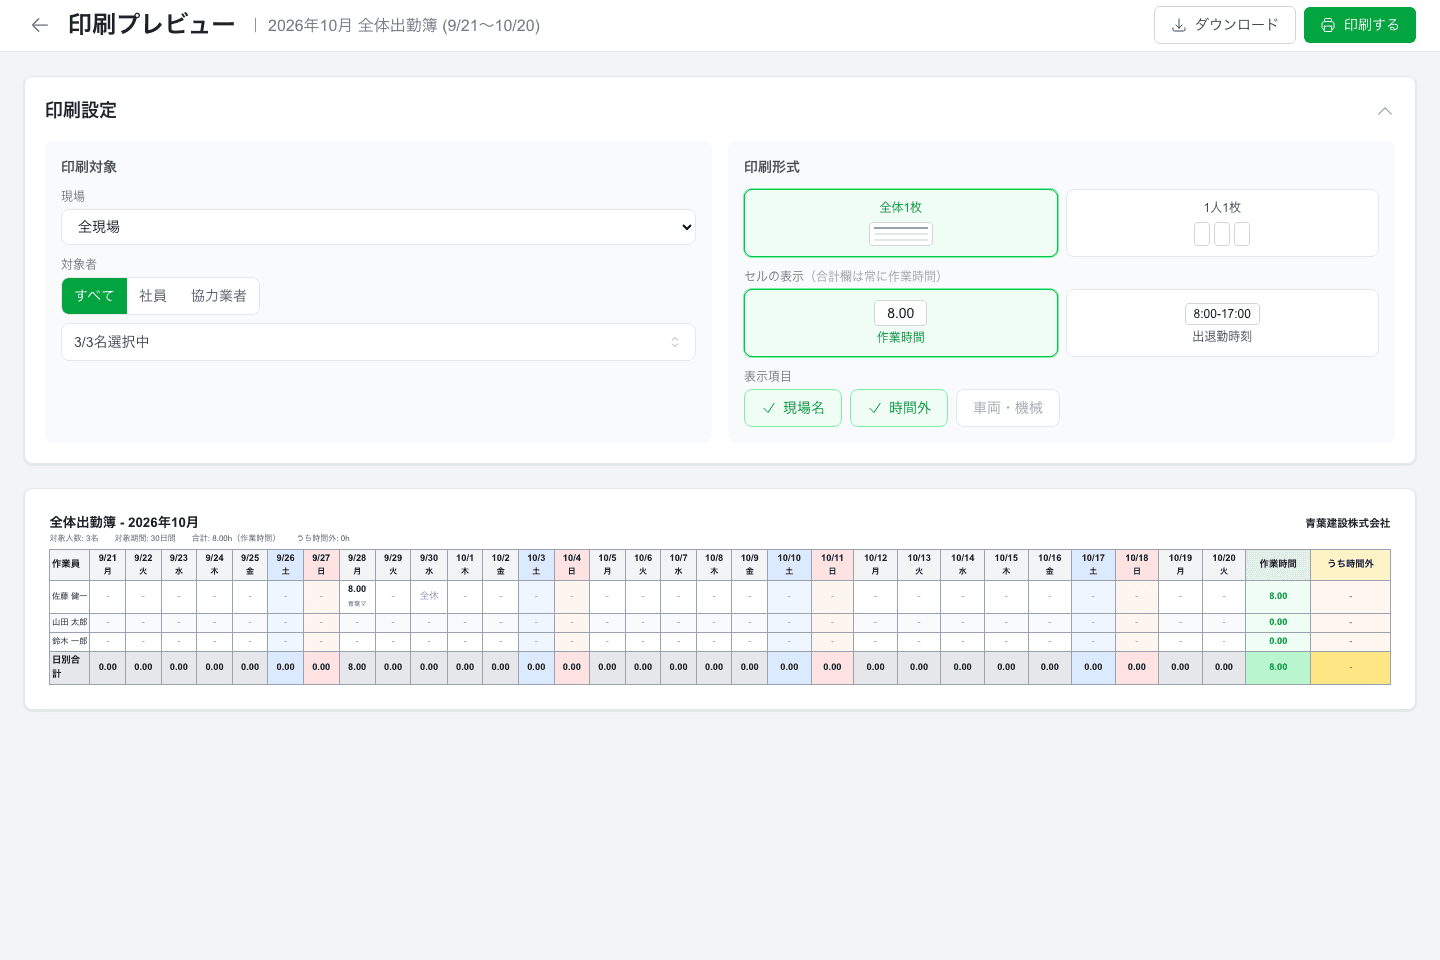Click the 佐藤 健一 worker name cell

coord(70,596)
